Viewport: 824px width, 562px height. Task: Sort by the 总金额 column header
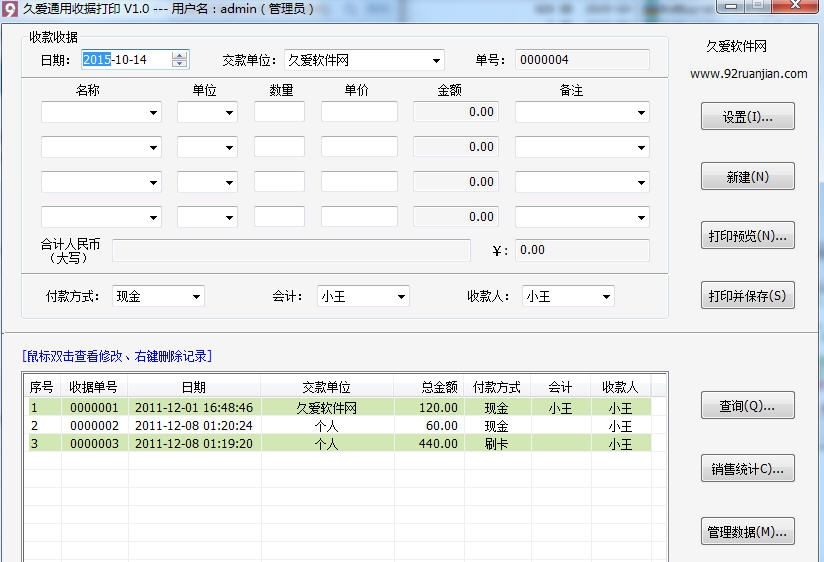429,387
